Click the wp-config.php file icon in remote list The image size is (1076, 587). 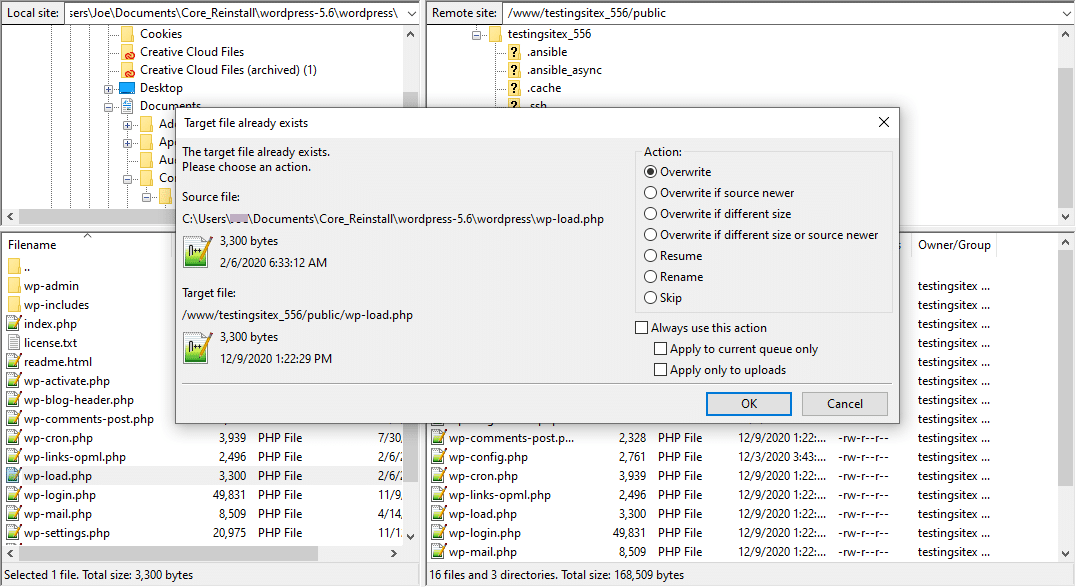click(438, 457)
